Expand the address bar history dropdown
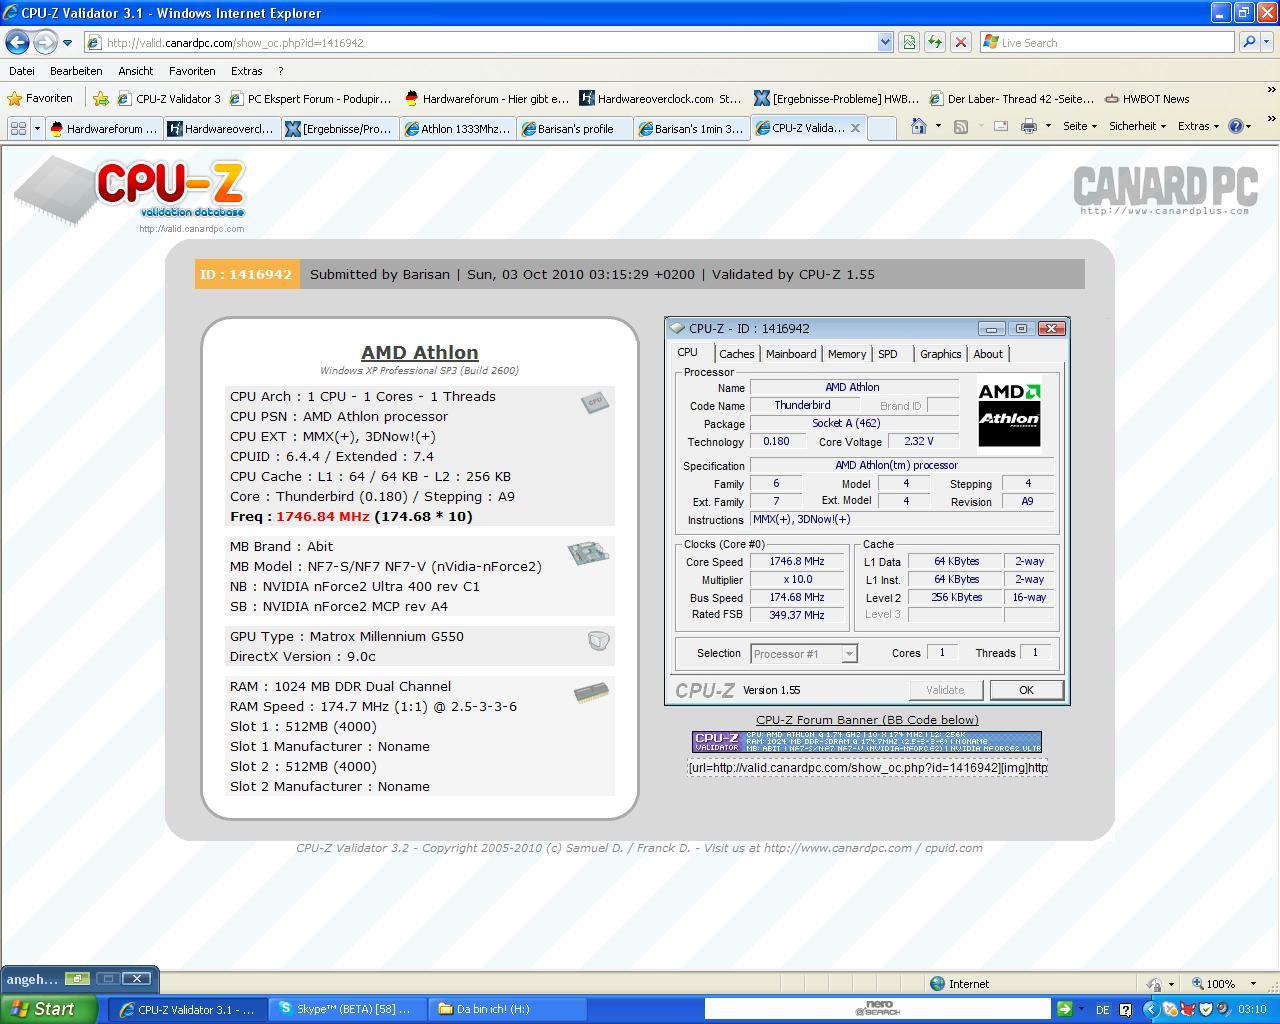This screenshot has height=1024, width=1280. click(885, 42)
